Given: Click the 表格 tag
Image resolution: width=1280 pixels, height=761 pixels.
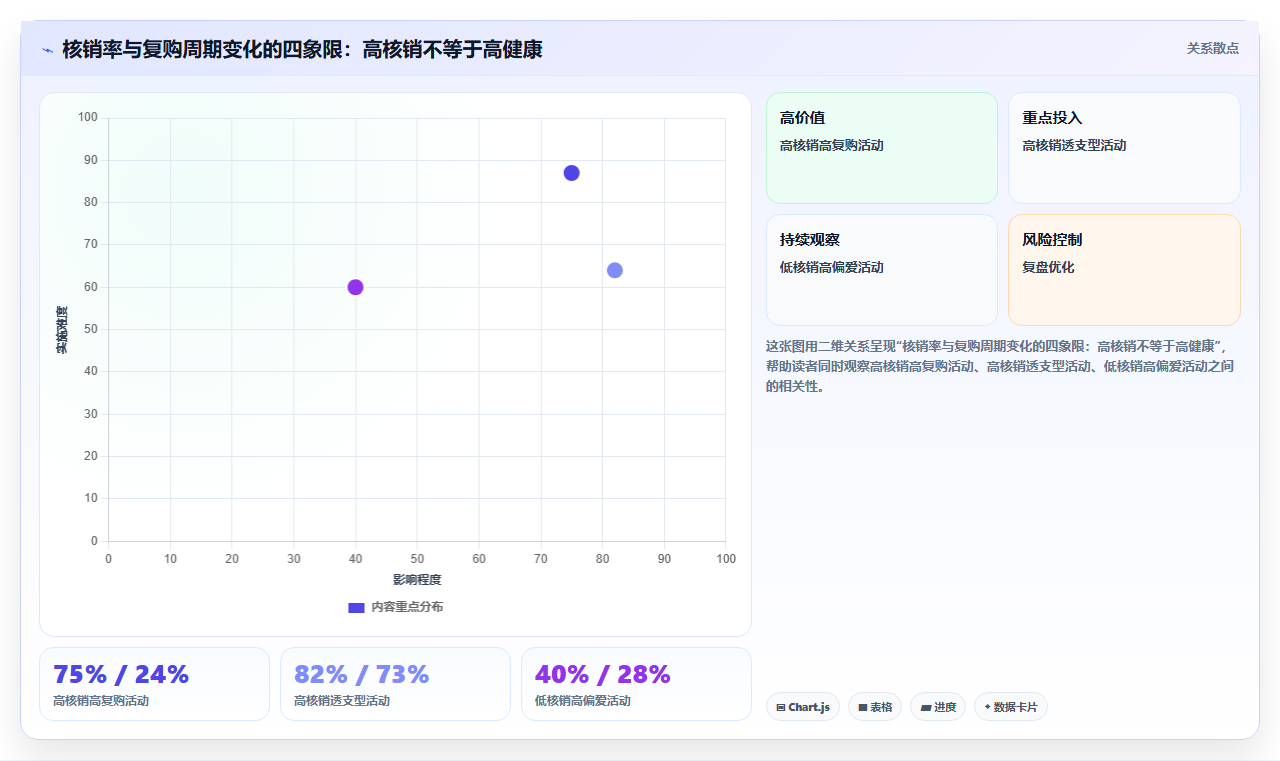Looking at the screenshot, I should 875,707.
